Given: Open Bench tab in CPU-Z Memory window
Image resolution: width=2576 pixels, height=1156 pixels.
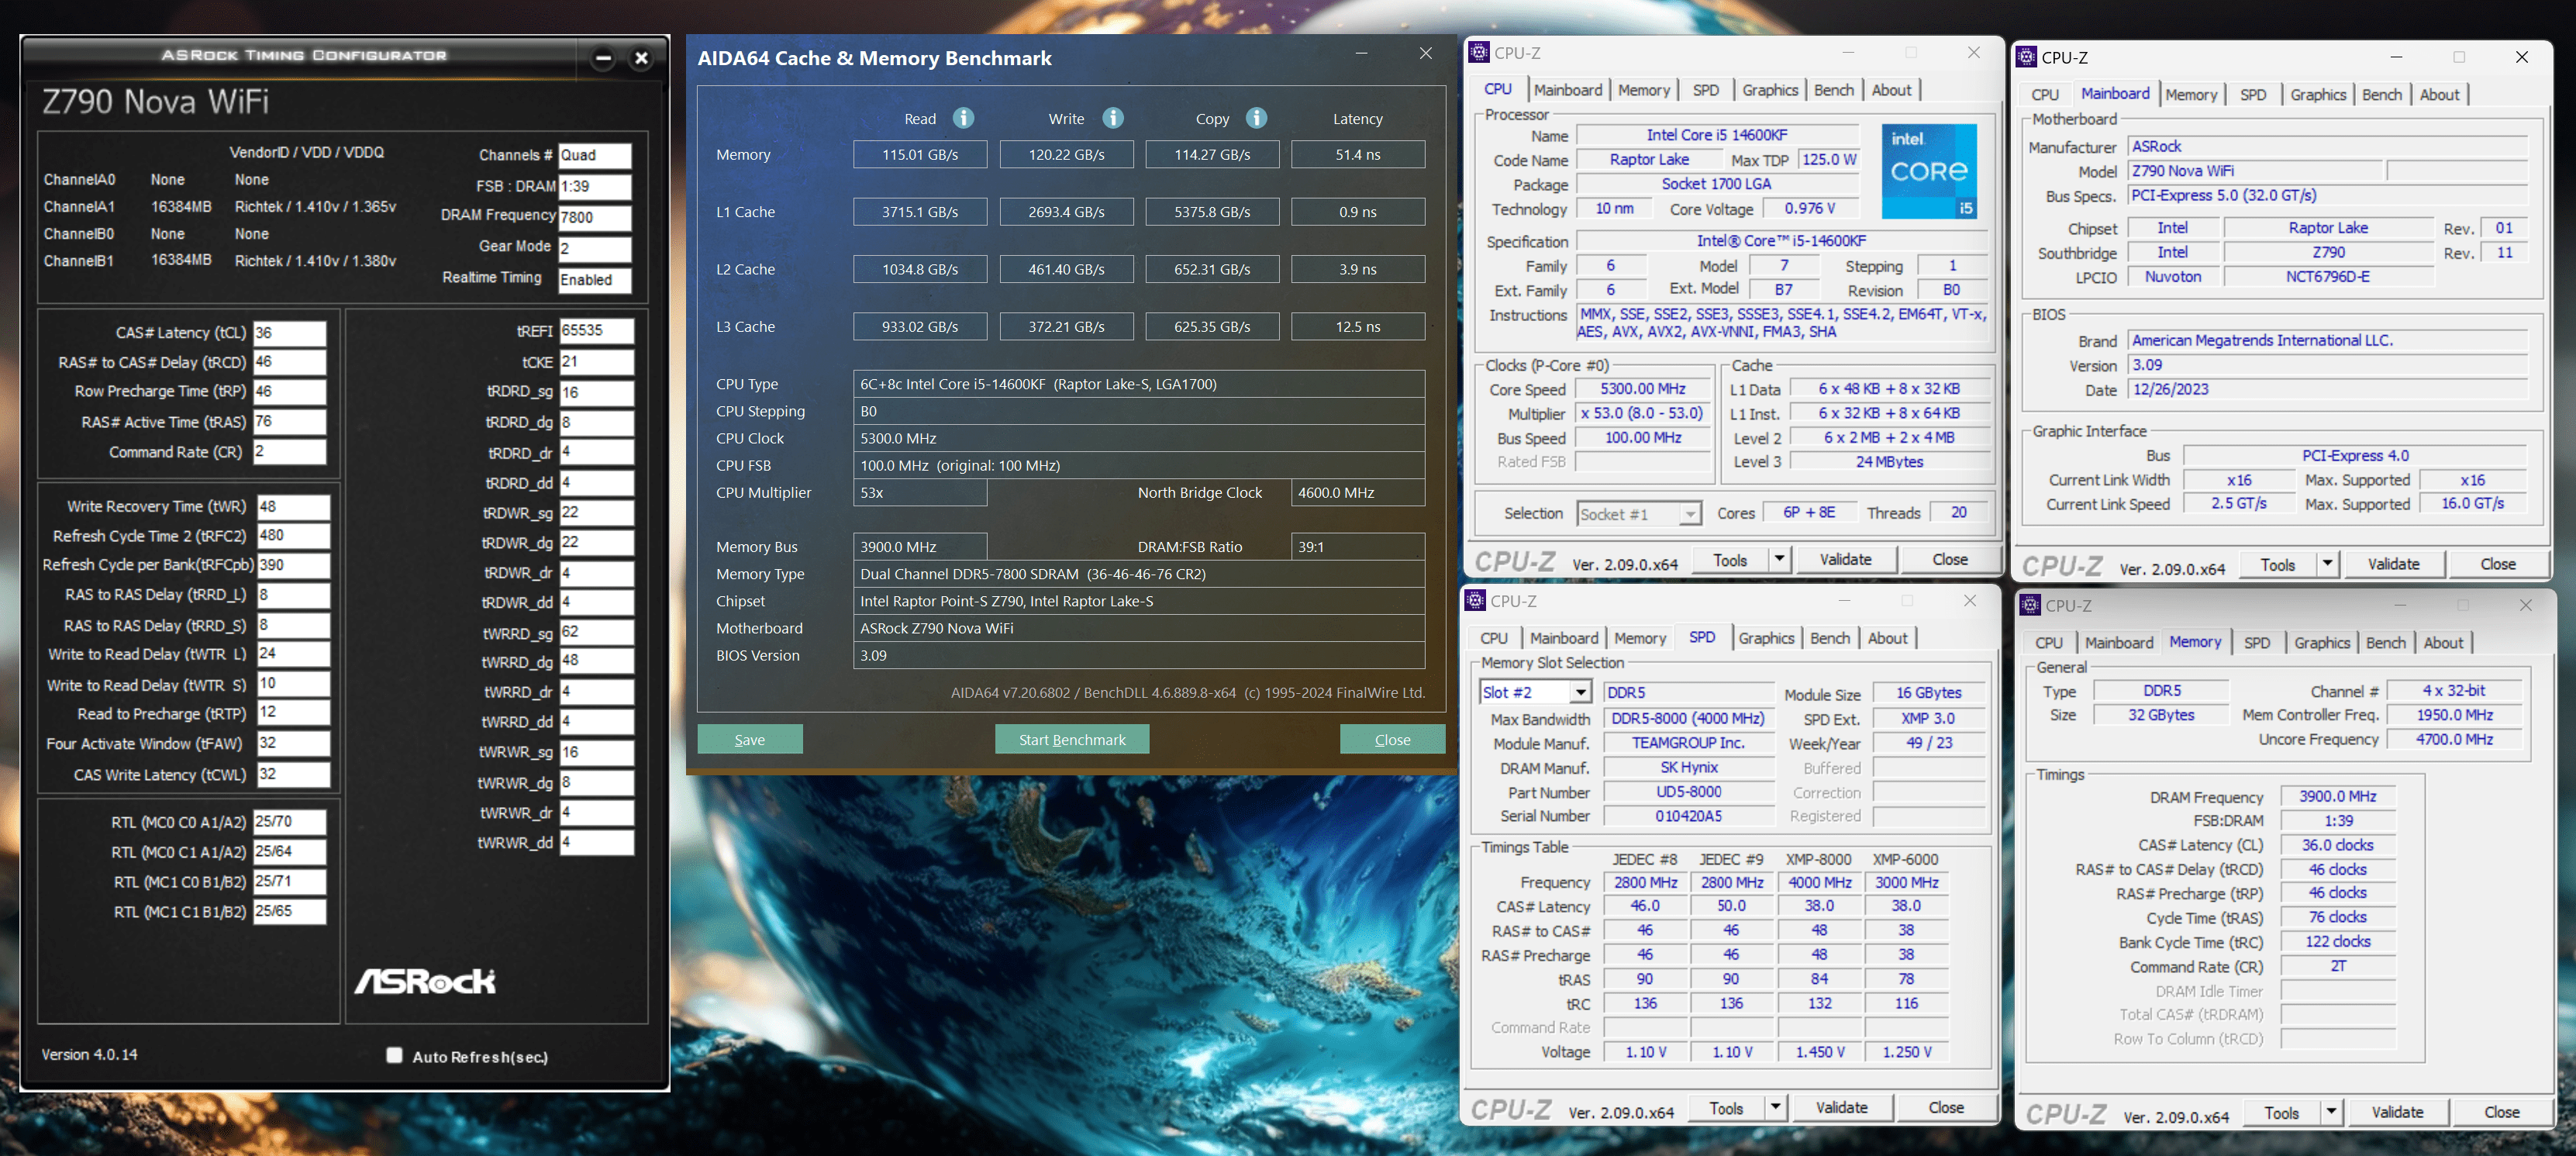Looking at the screenshot, I should (2385, 643).
